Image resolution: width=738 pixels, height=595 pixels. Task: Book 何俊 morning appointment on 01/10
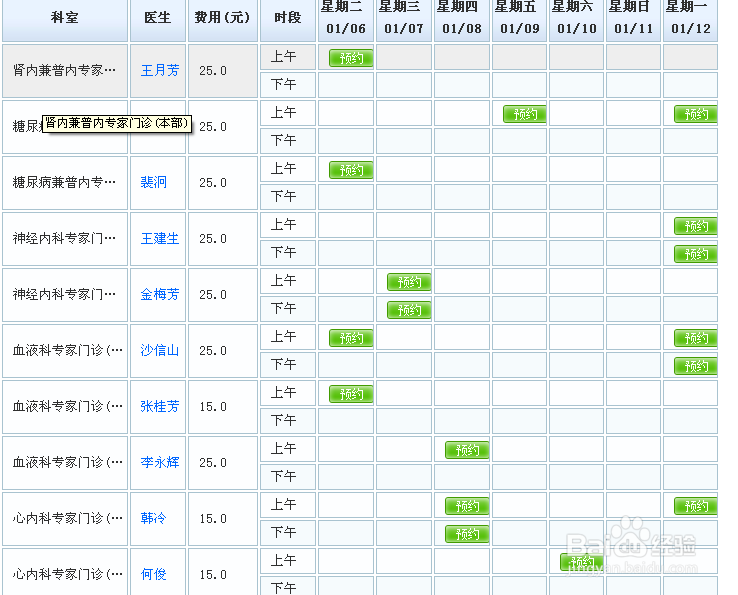tap(582, 562)
